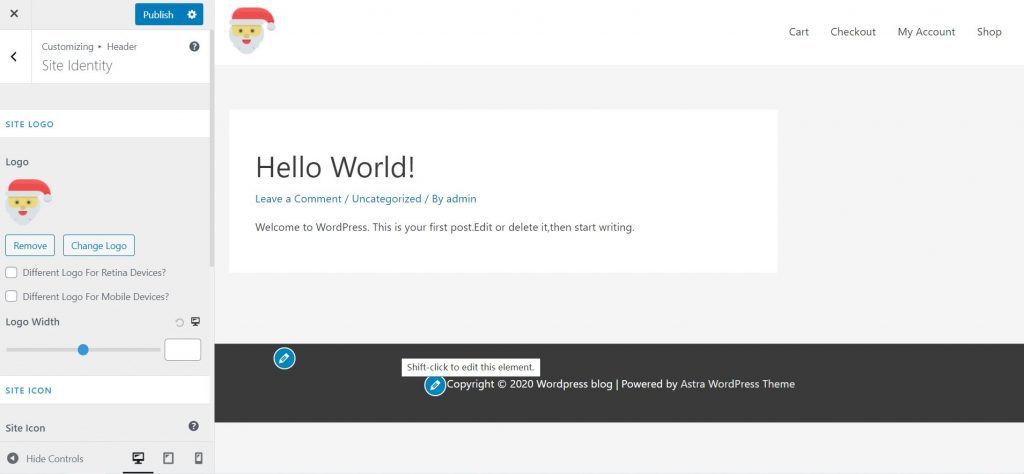Open publish settings gear icon

(x=192, y=14)
